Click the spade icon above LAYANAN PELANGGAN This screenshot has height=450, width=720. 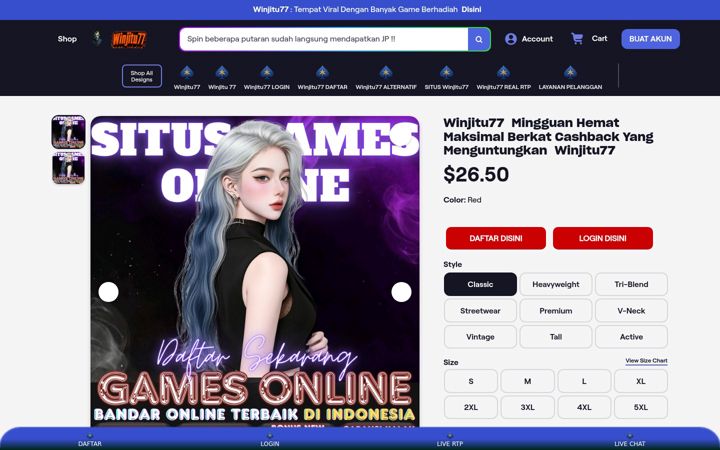(570, 73)
